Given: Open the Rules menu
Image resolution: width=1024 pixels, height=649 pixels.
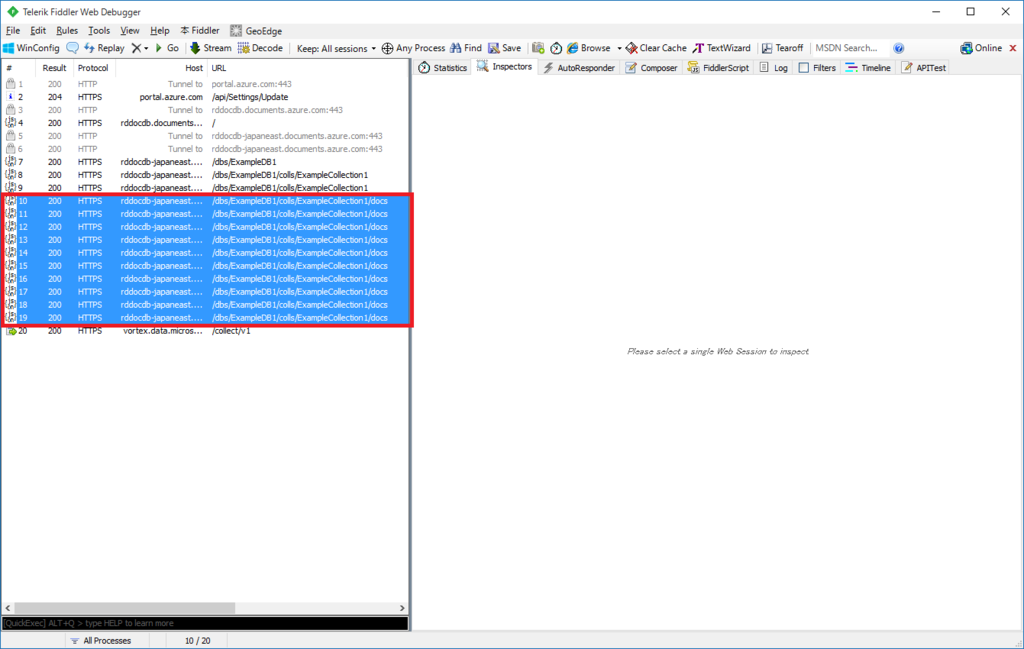Looking at the screenshot, I should coord(67,31).
